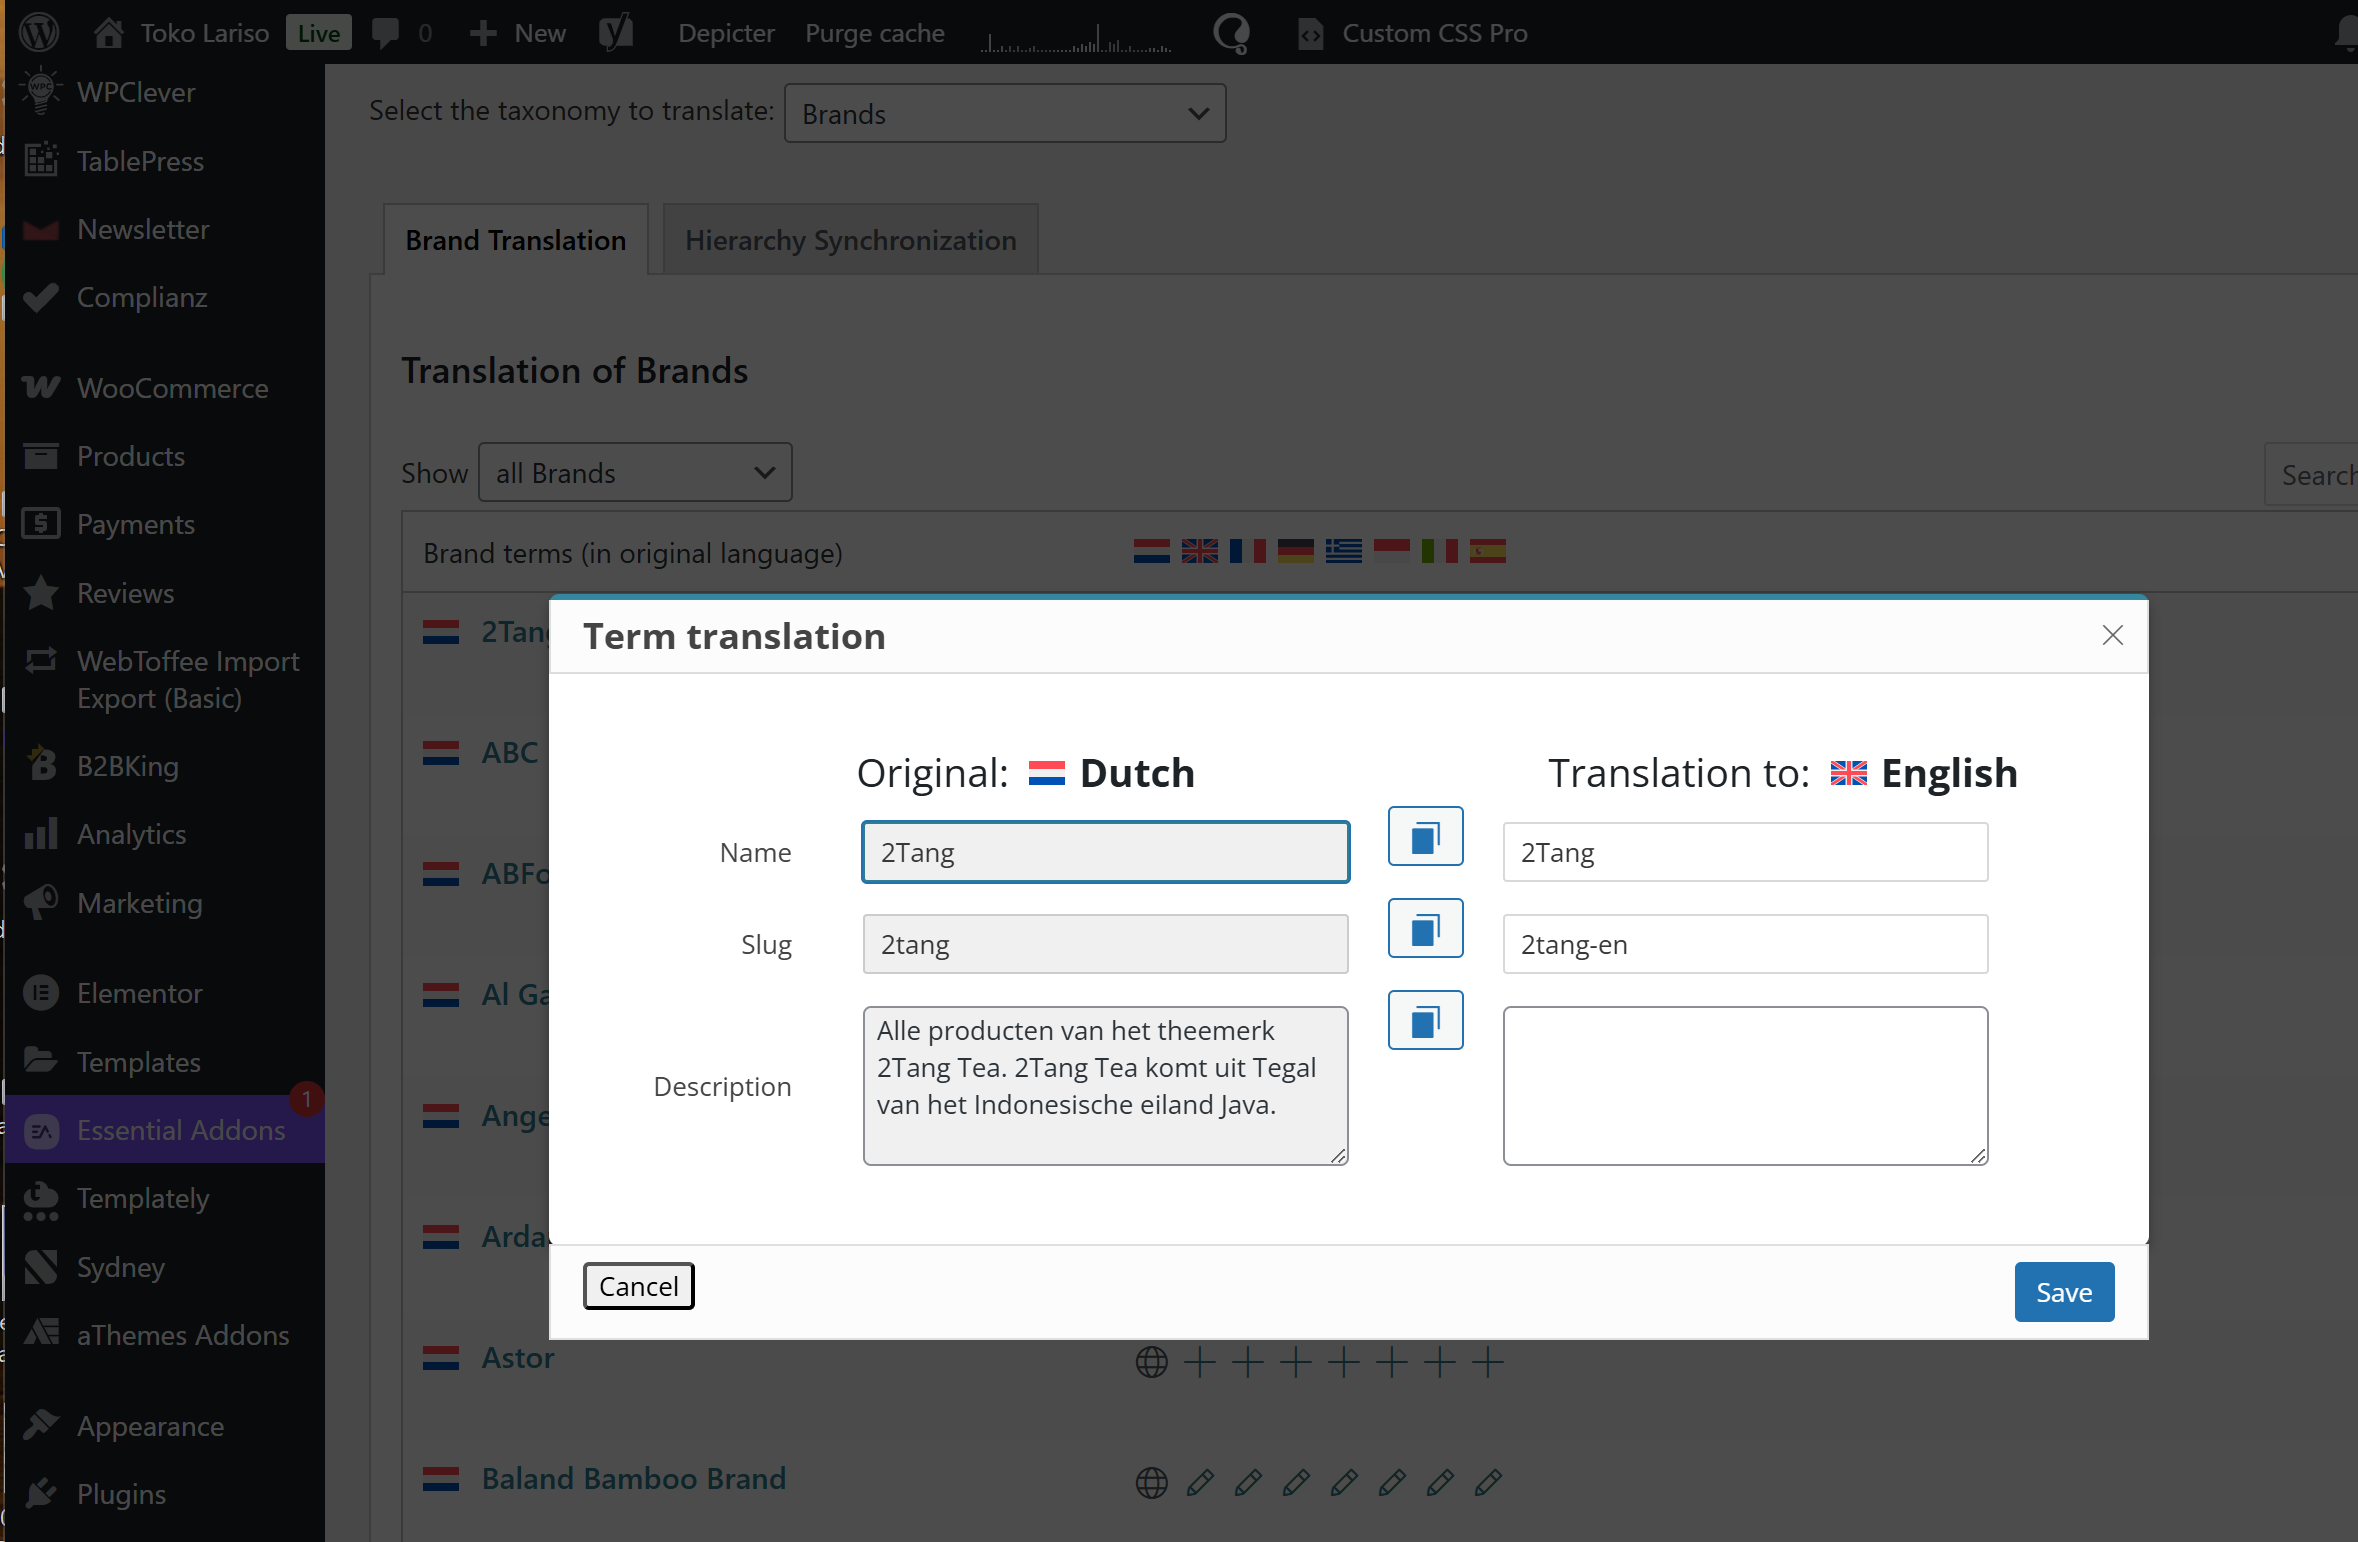Click globe icon in Astor row
The width and height of the screenshot is (2358, 1542).
click(1151, 1362)
